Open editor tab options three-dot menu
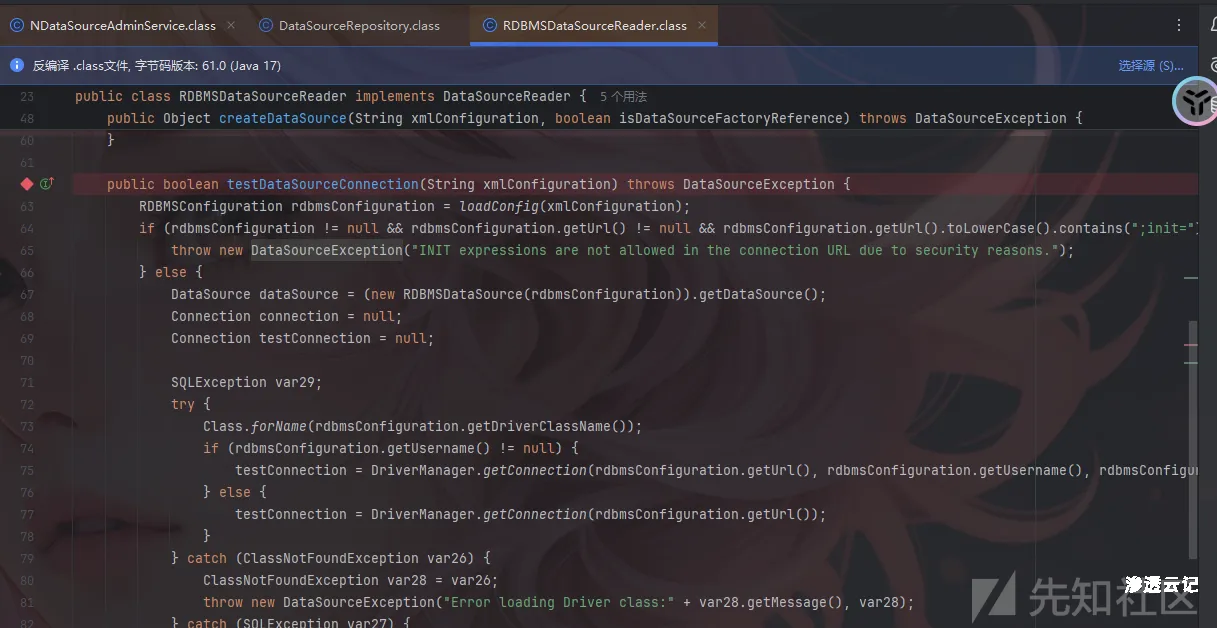This screenshot has height=628, width=1217. tap(1179, 25)
